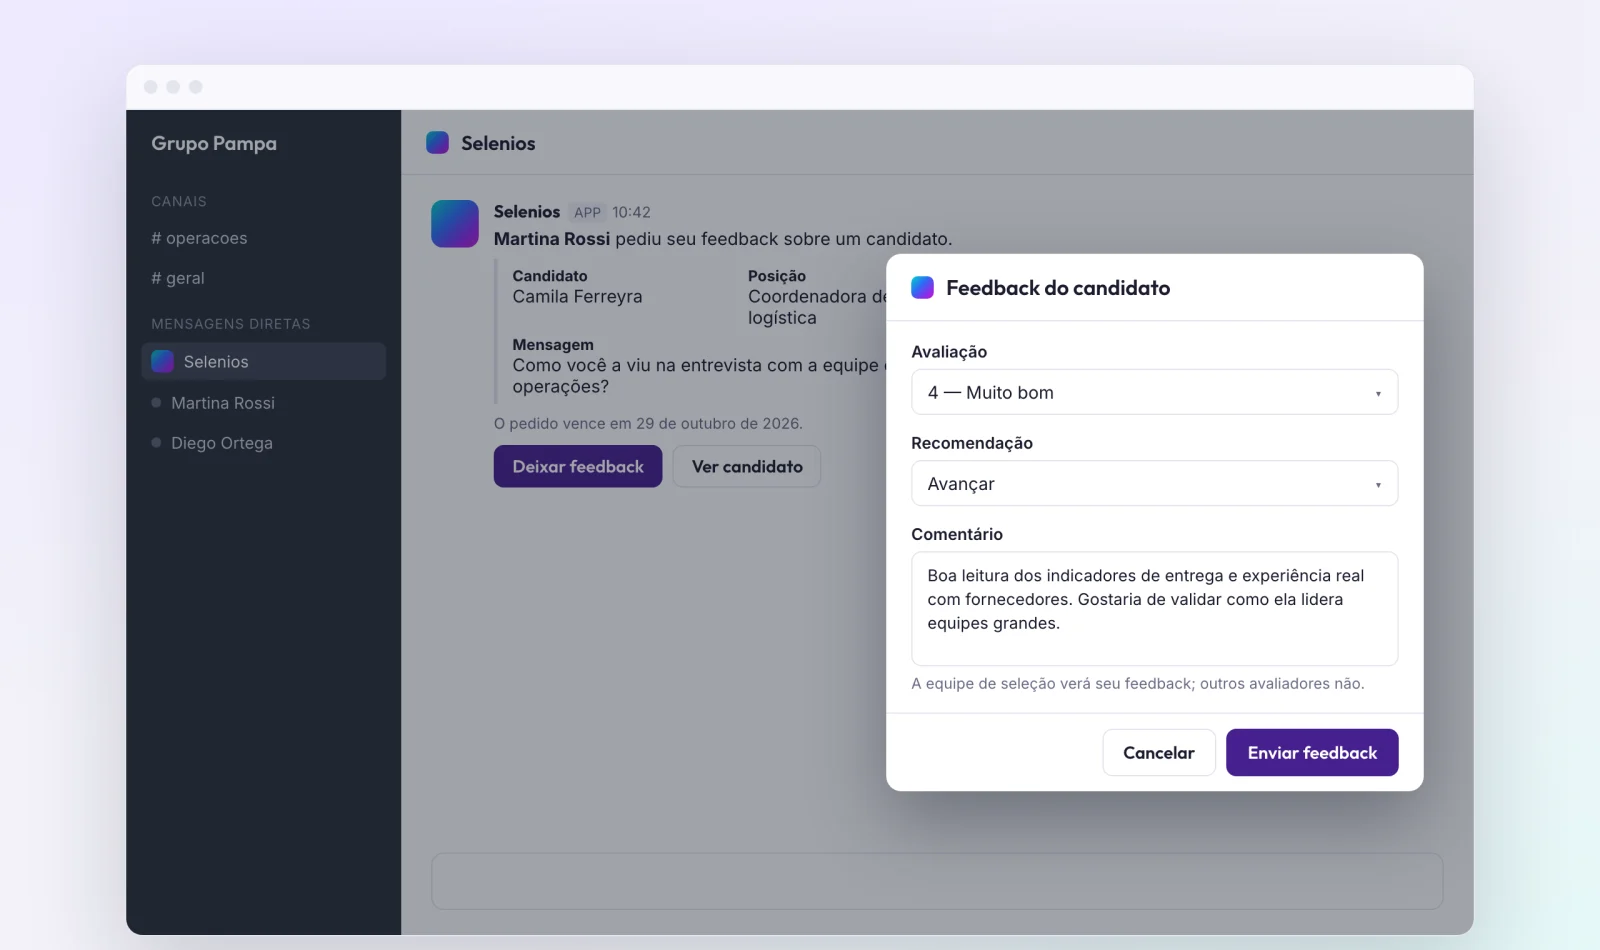1600x950 pixels.
Task: Click the 10:42 message timestamp
Action: click(x=631, y=212)
